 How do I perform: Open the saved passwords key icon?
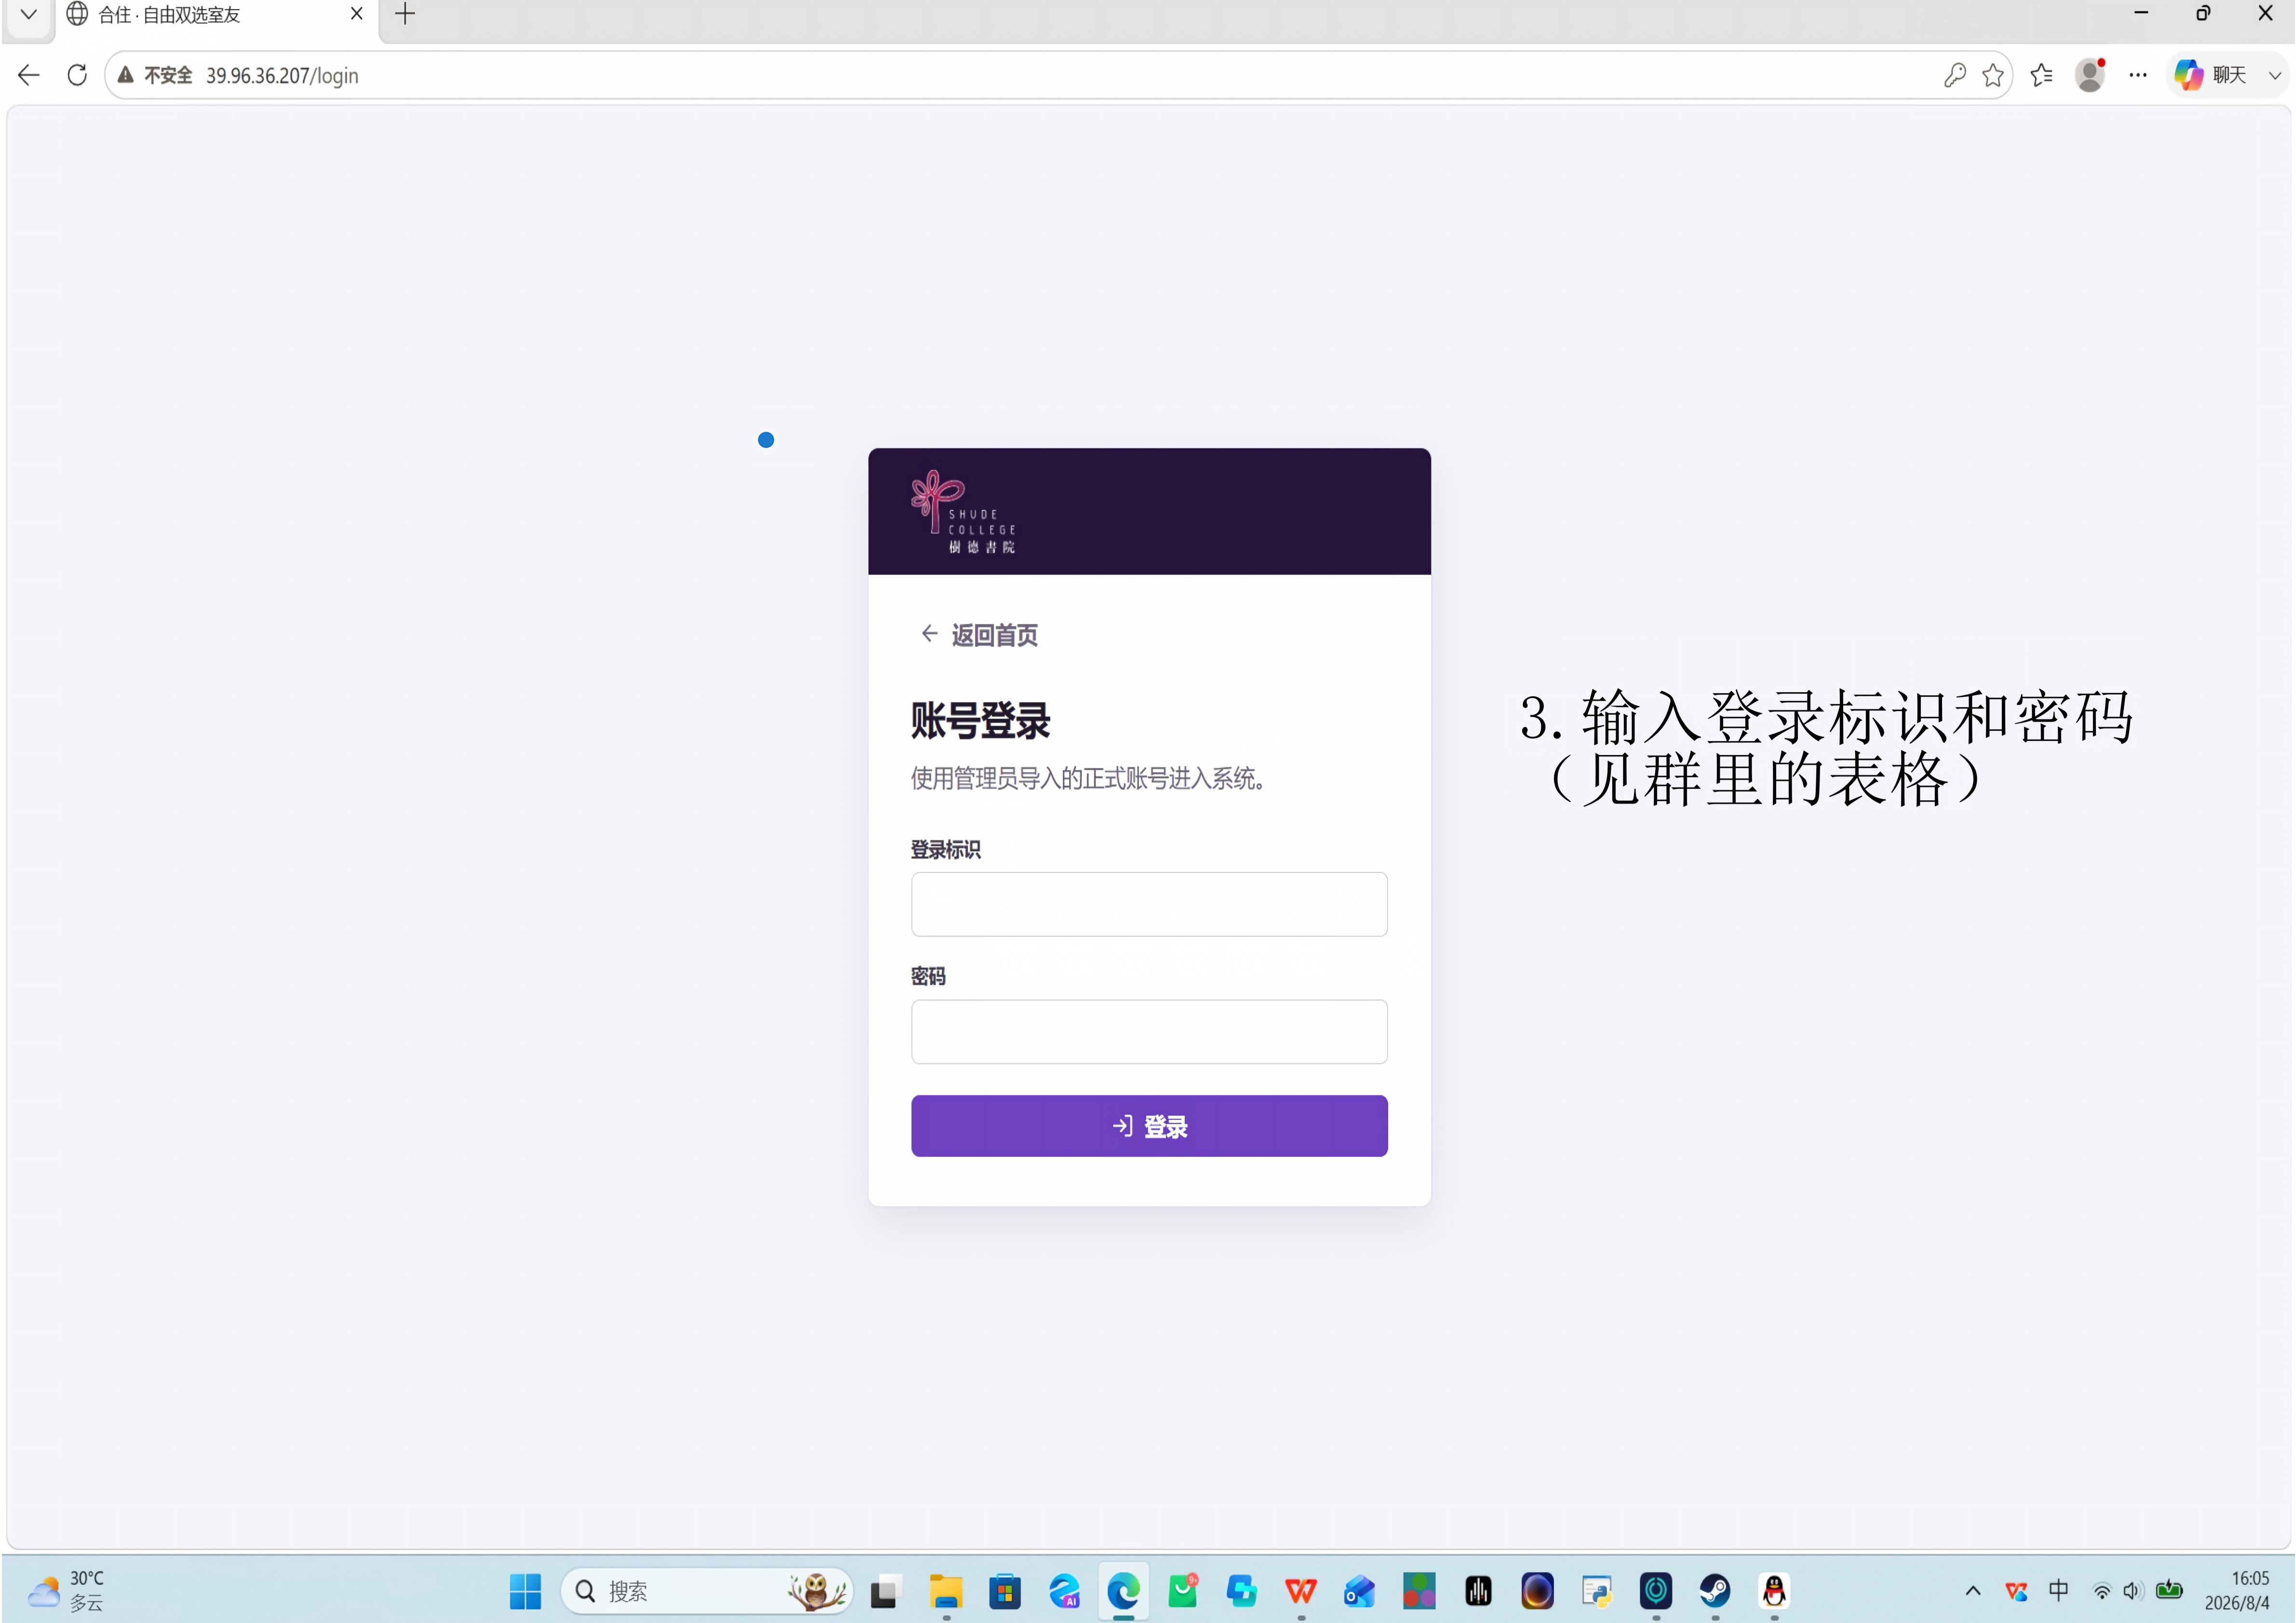pyautogui.click(x=1954, y=75)
